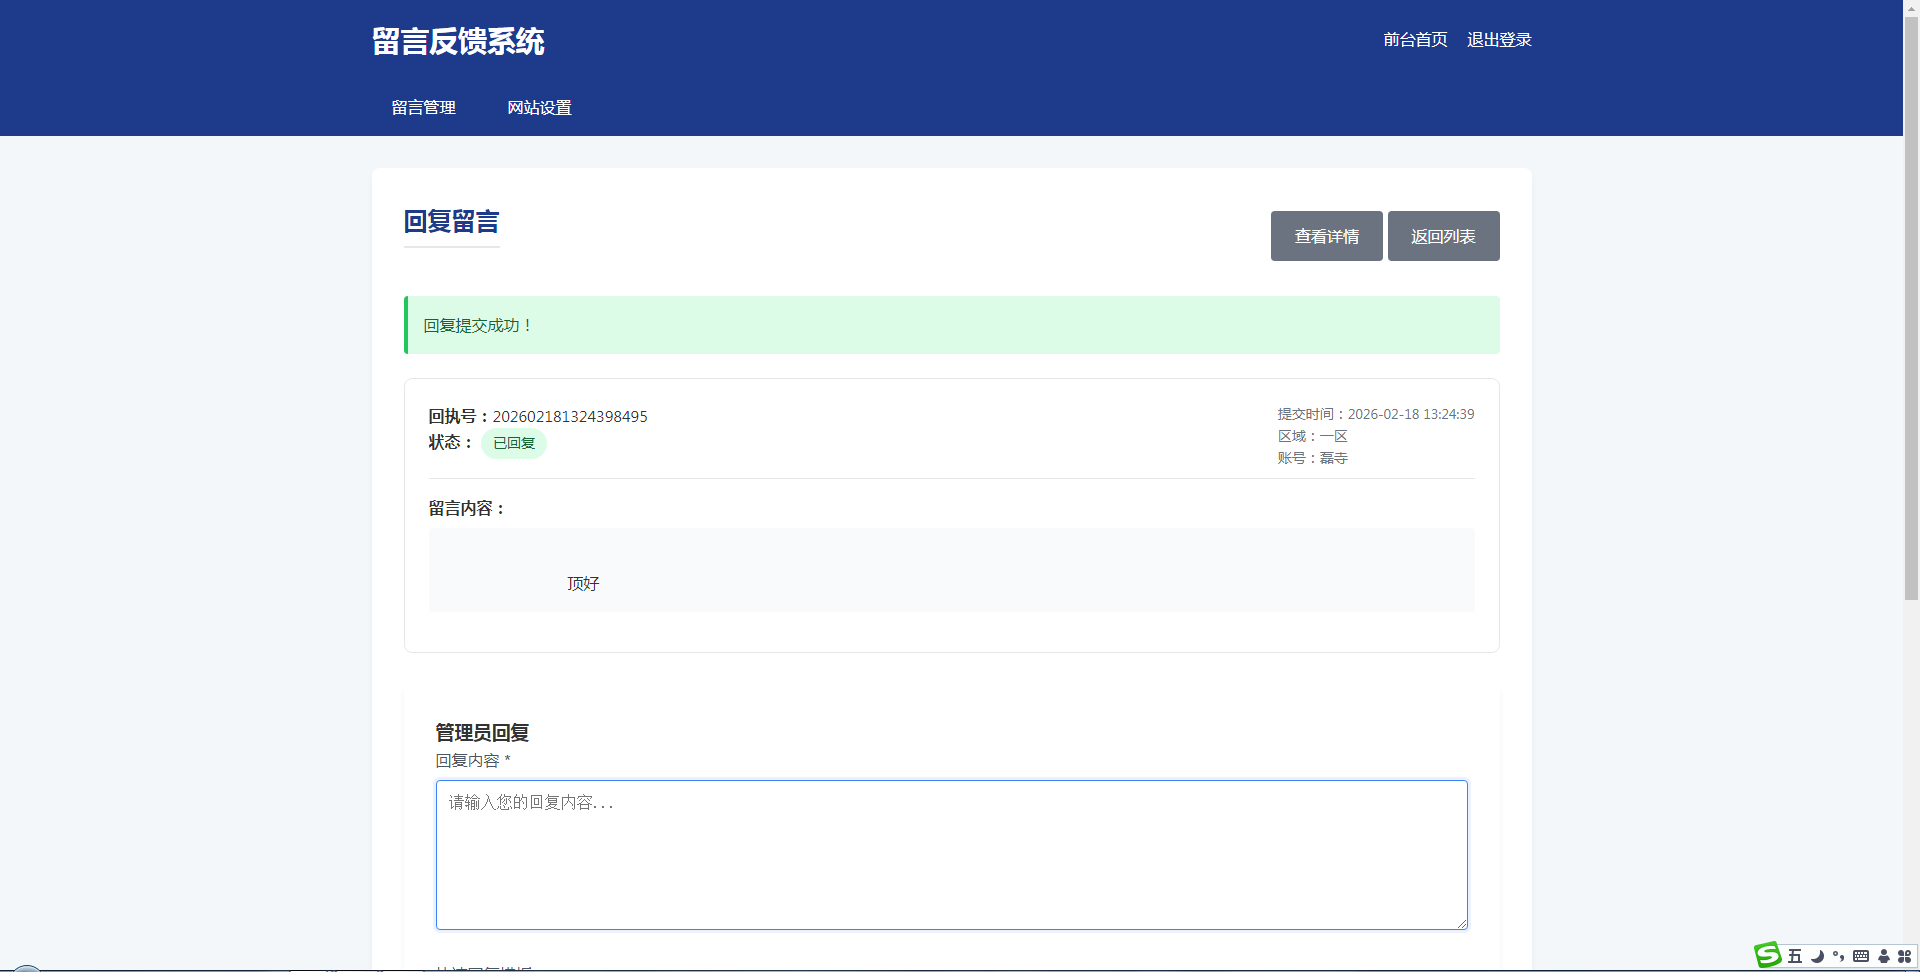The height and width of the screenshot is (972, 1920).
Task: Focus the 回复内容 text area
Action: 951,855
